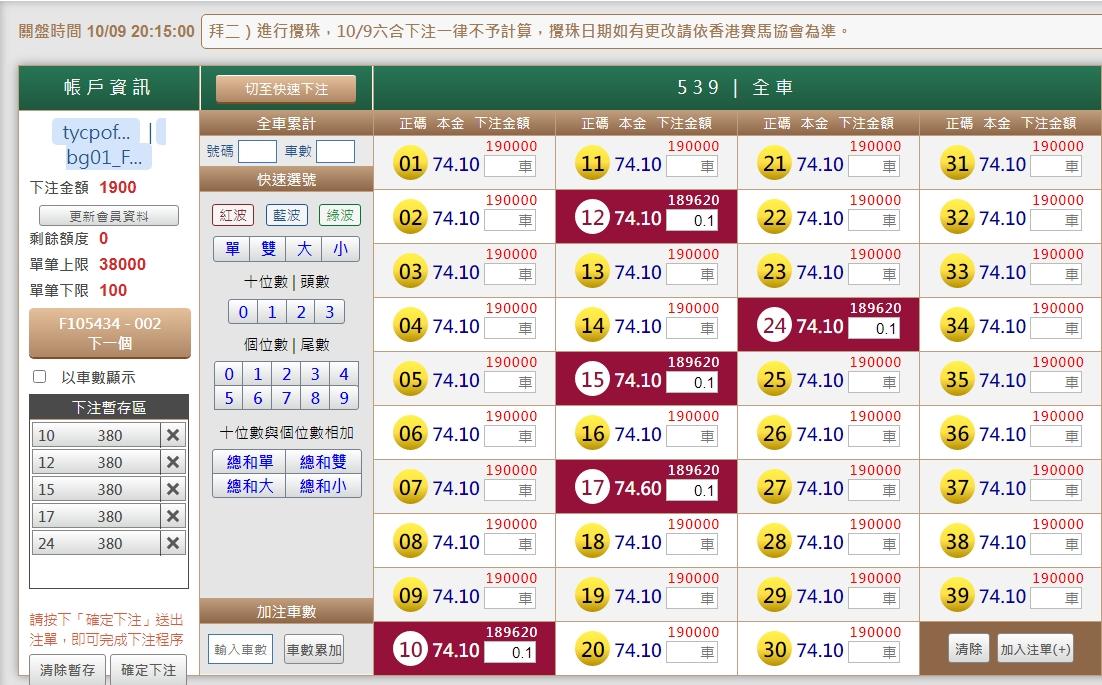This screenshot has height=685, width=1102.
Task: Click the bet amount field for number 22
Action: coord(874,221)
